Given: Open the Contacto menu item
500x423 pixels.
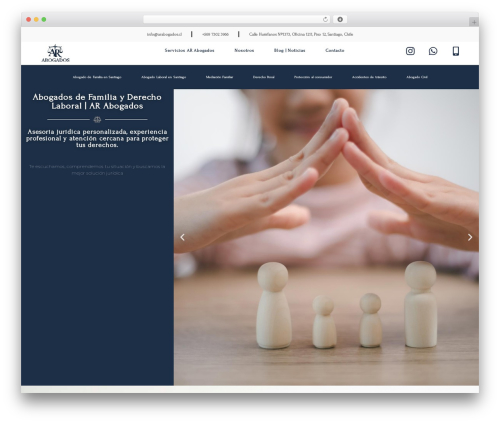Looking at the screenshot, I should tap(335, 50).
